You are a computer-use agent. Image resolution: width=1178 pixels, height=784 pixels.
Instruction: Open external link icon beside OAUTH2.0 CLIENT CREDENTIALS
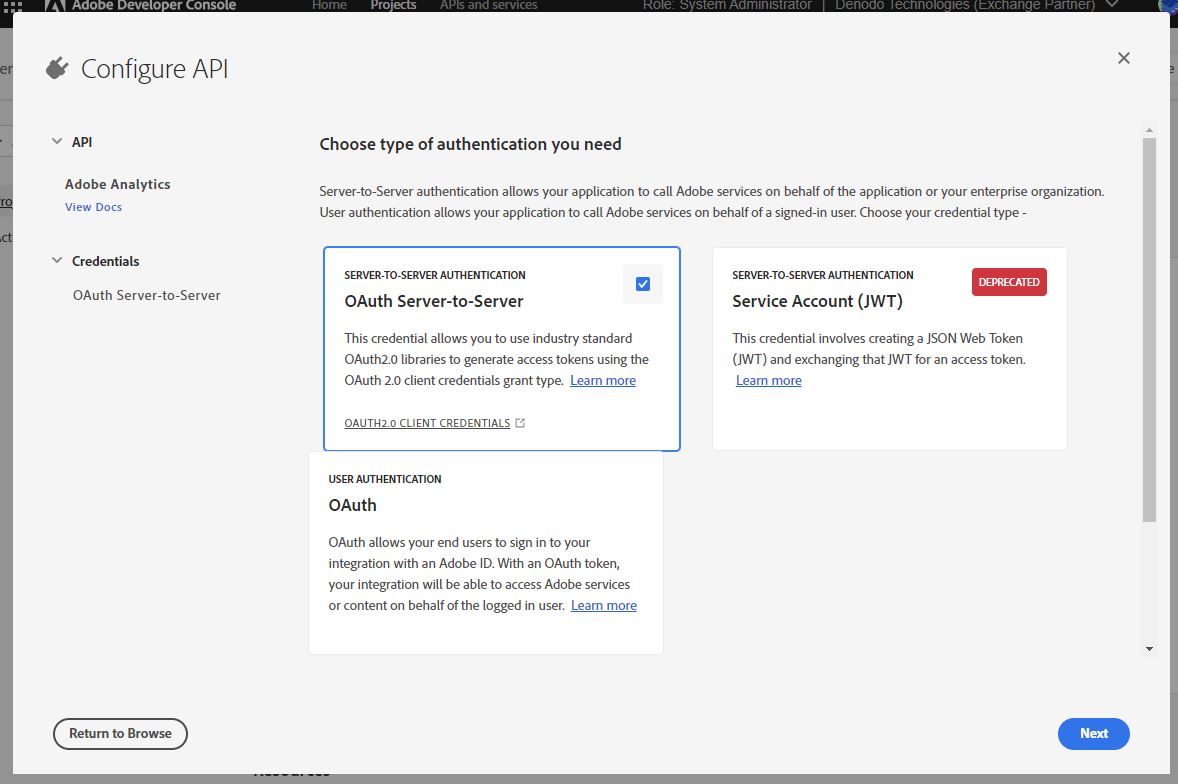click(520, 423)
